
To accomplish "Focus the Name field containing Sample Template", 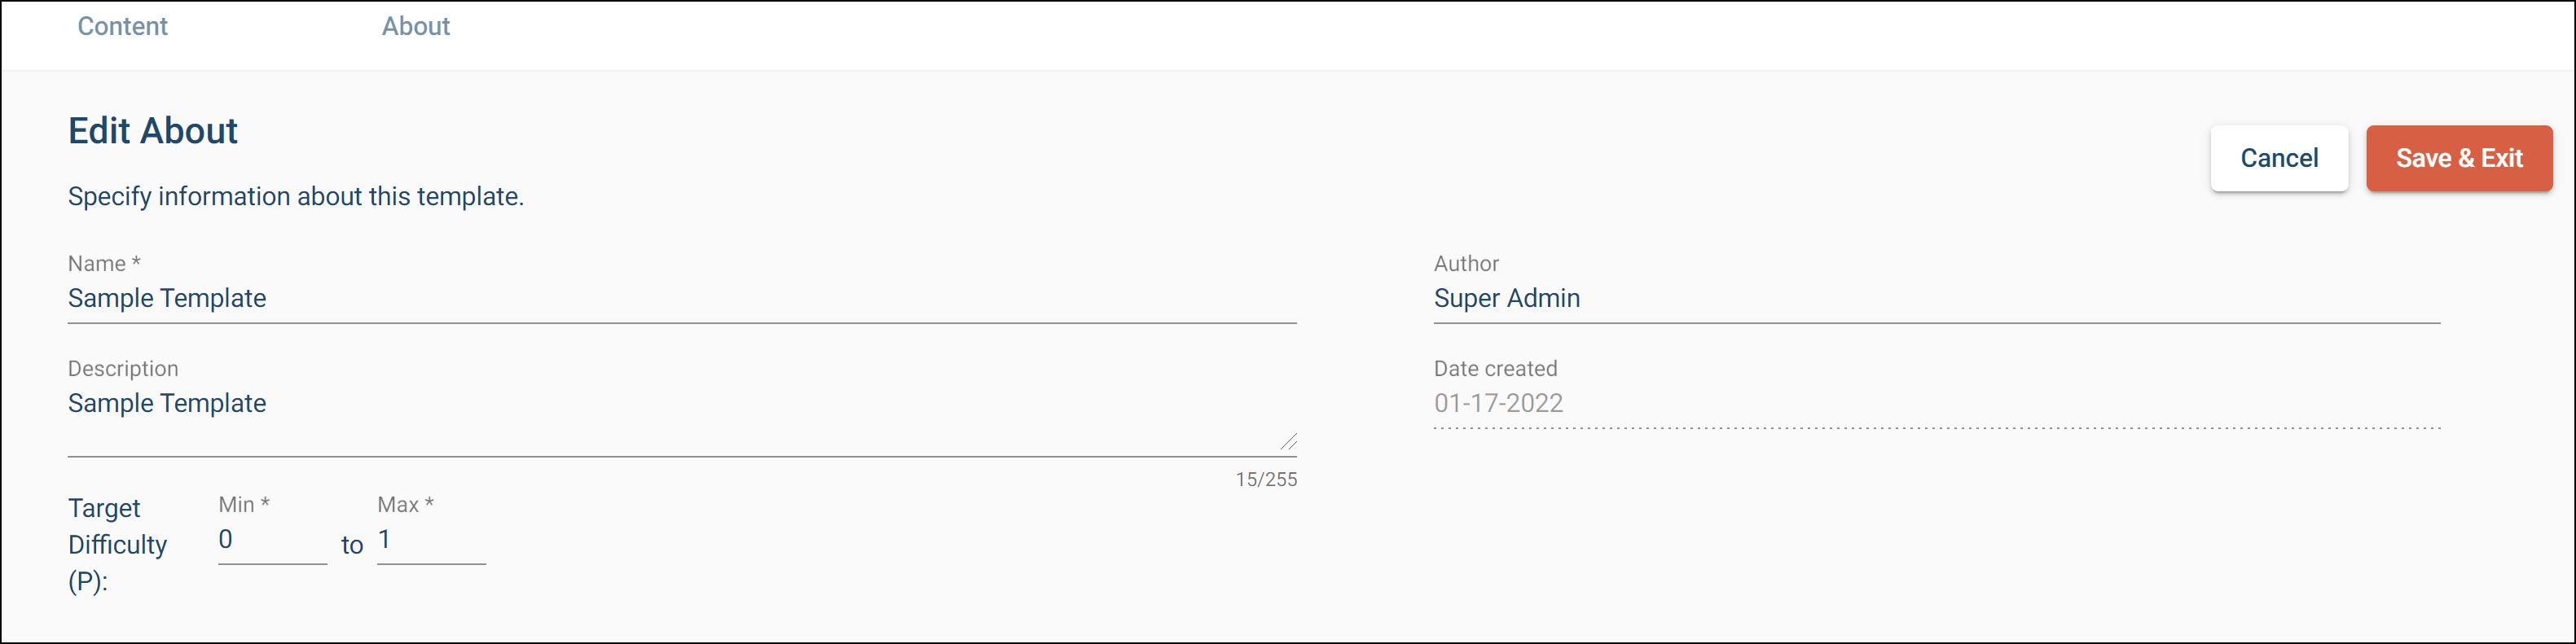I will [680, 299].
